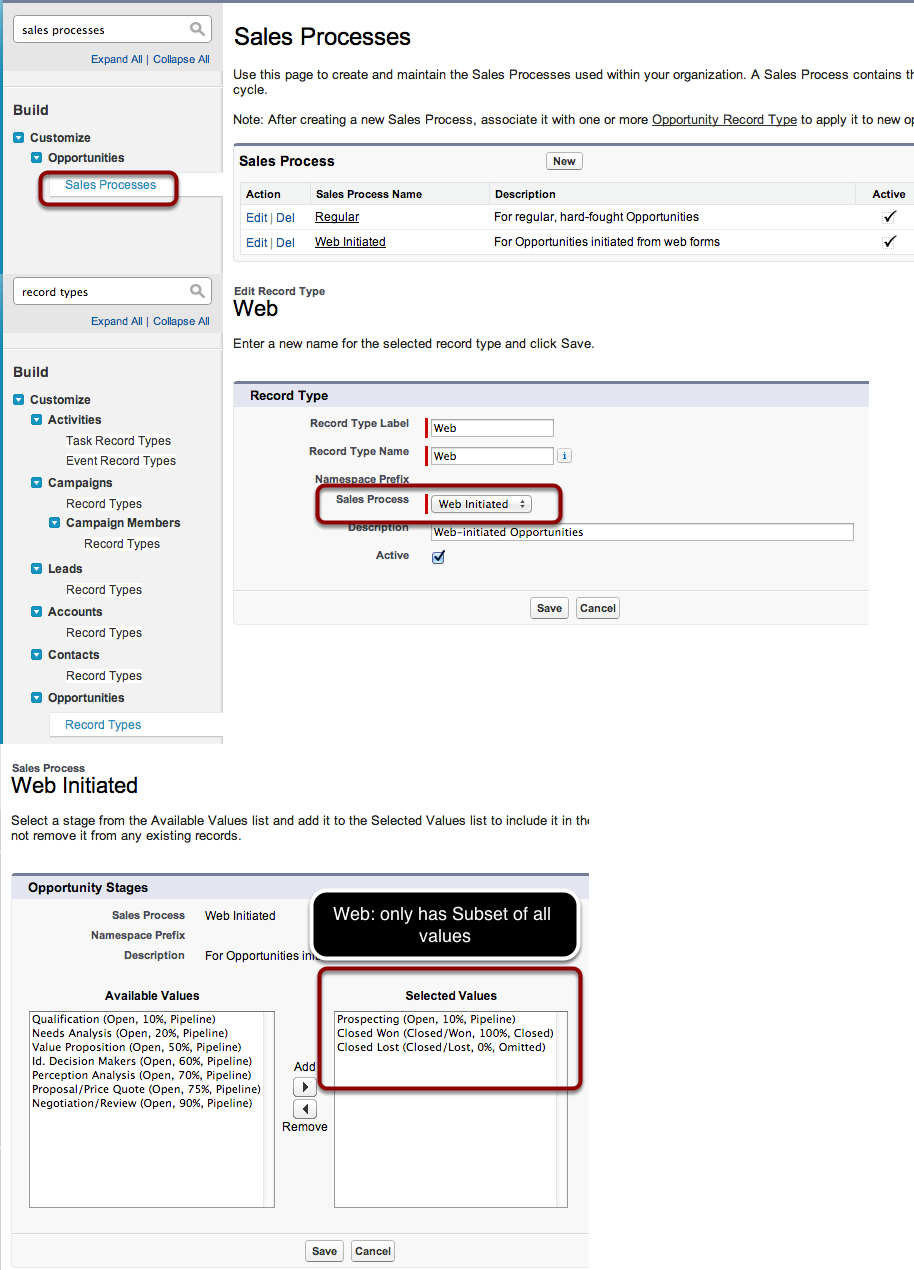Image resolution: width=914 pixels, height=1270 pixels.
Task: Open the Web Initiated sales process link
Action: point(350,242)
